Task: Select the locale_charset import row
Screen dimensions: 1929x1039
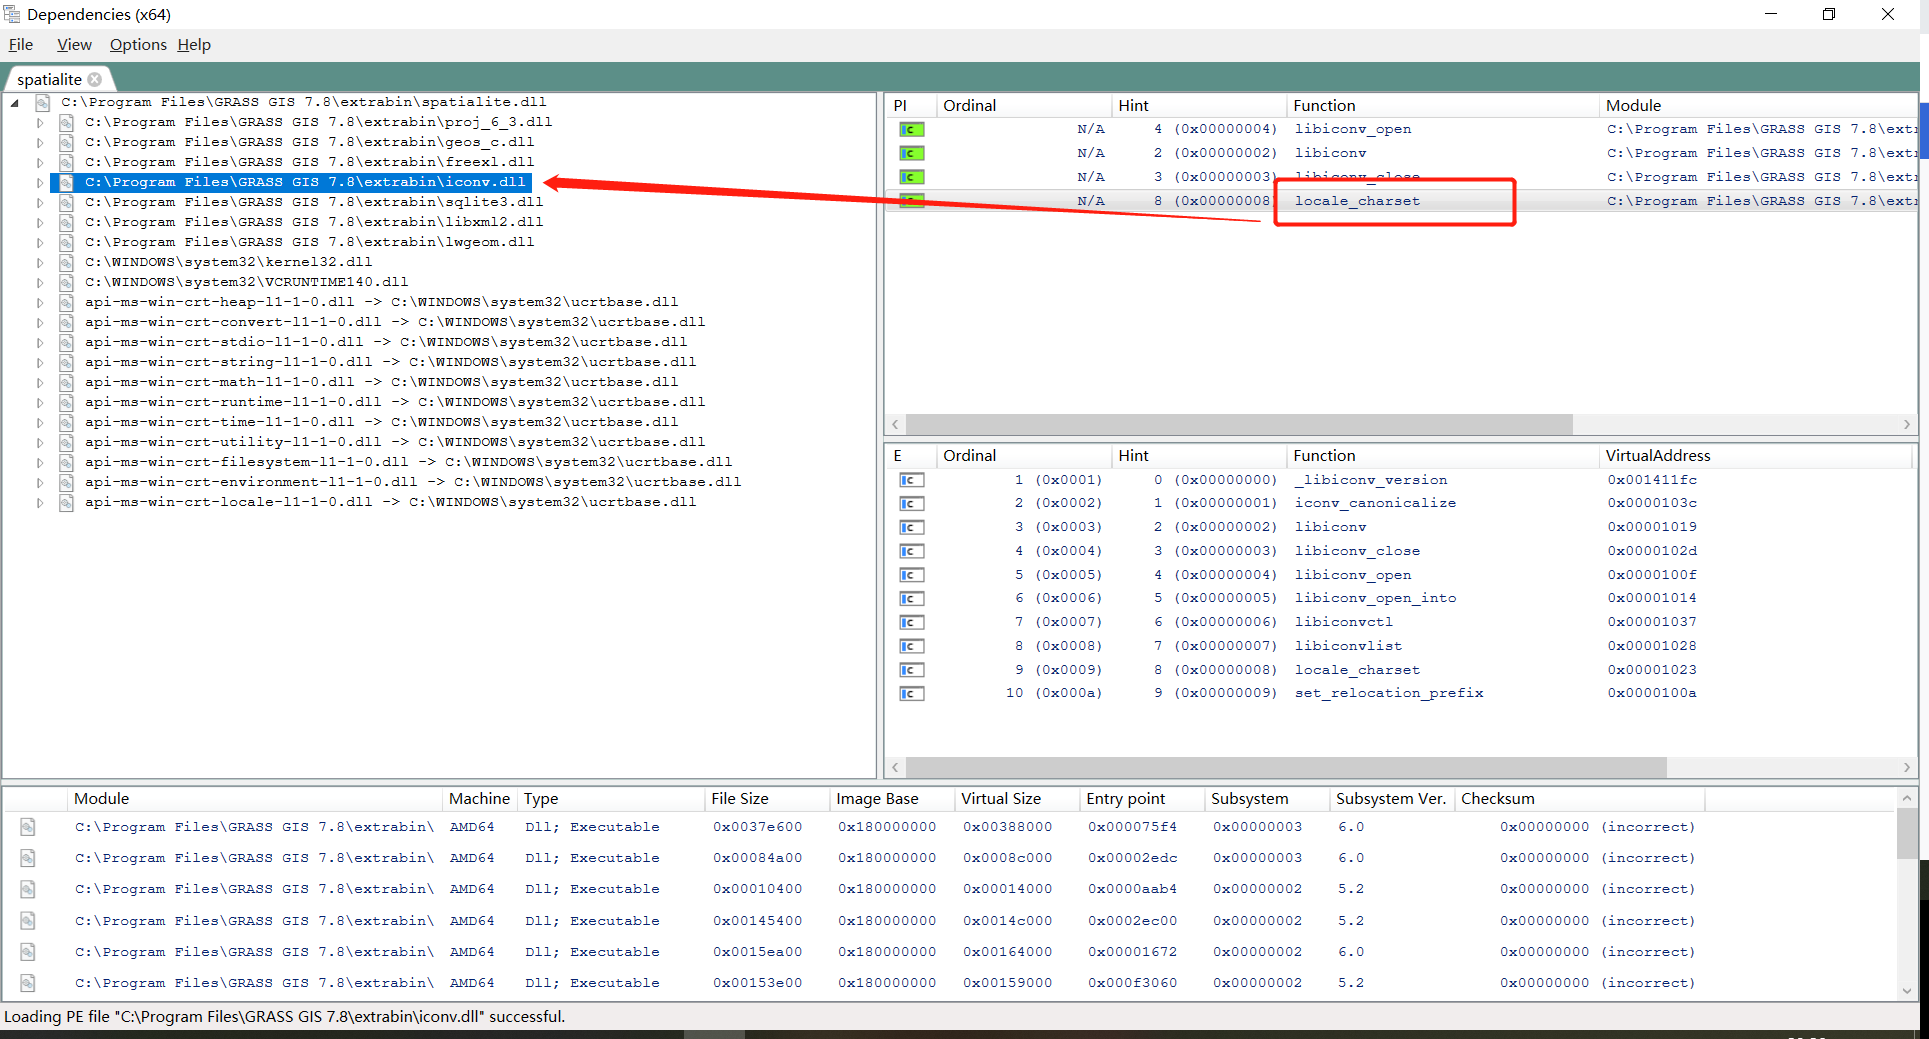Action: click(1401, 201)
